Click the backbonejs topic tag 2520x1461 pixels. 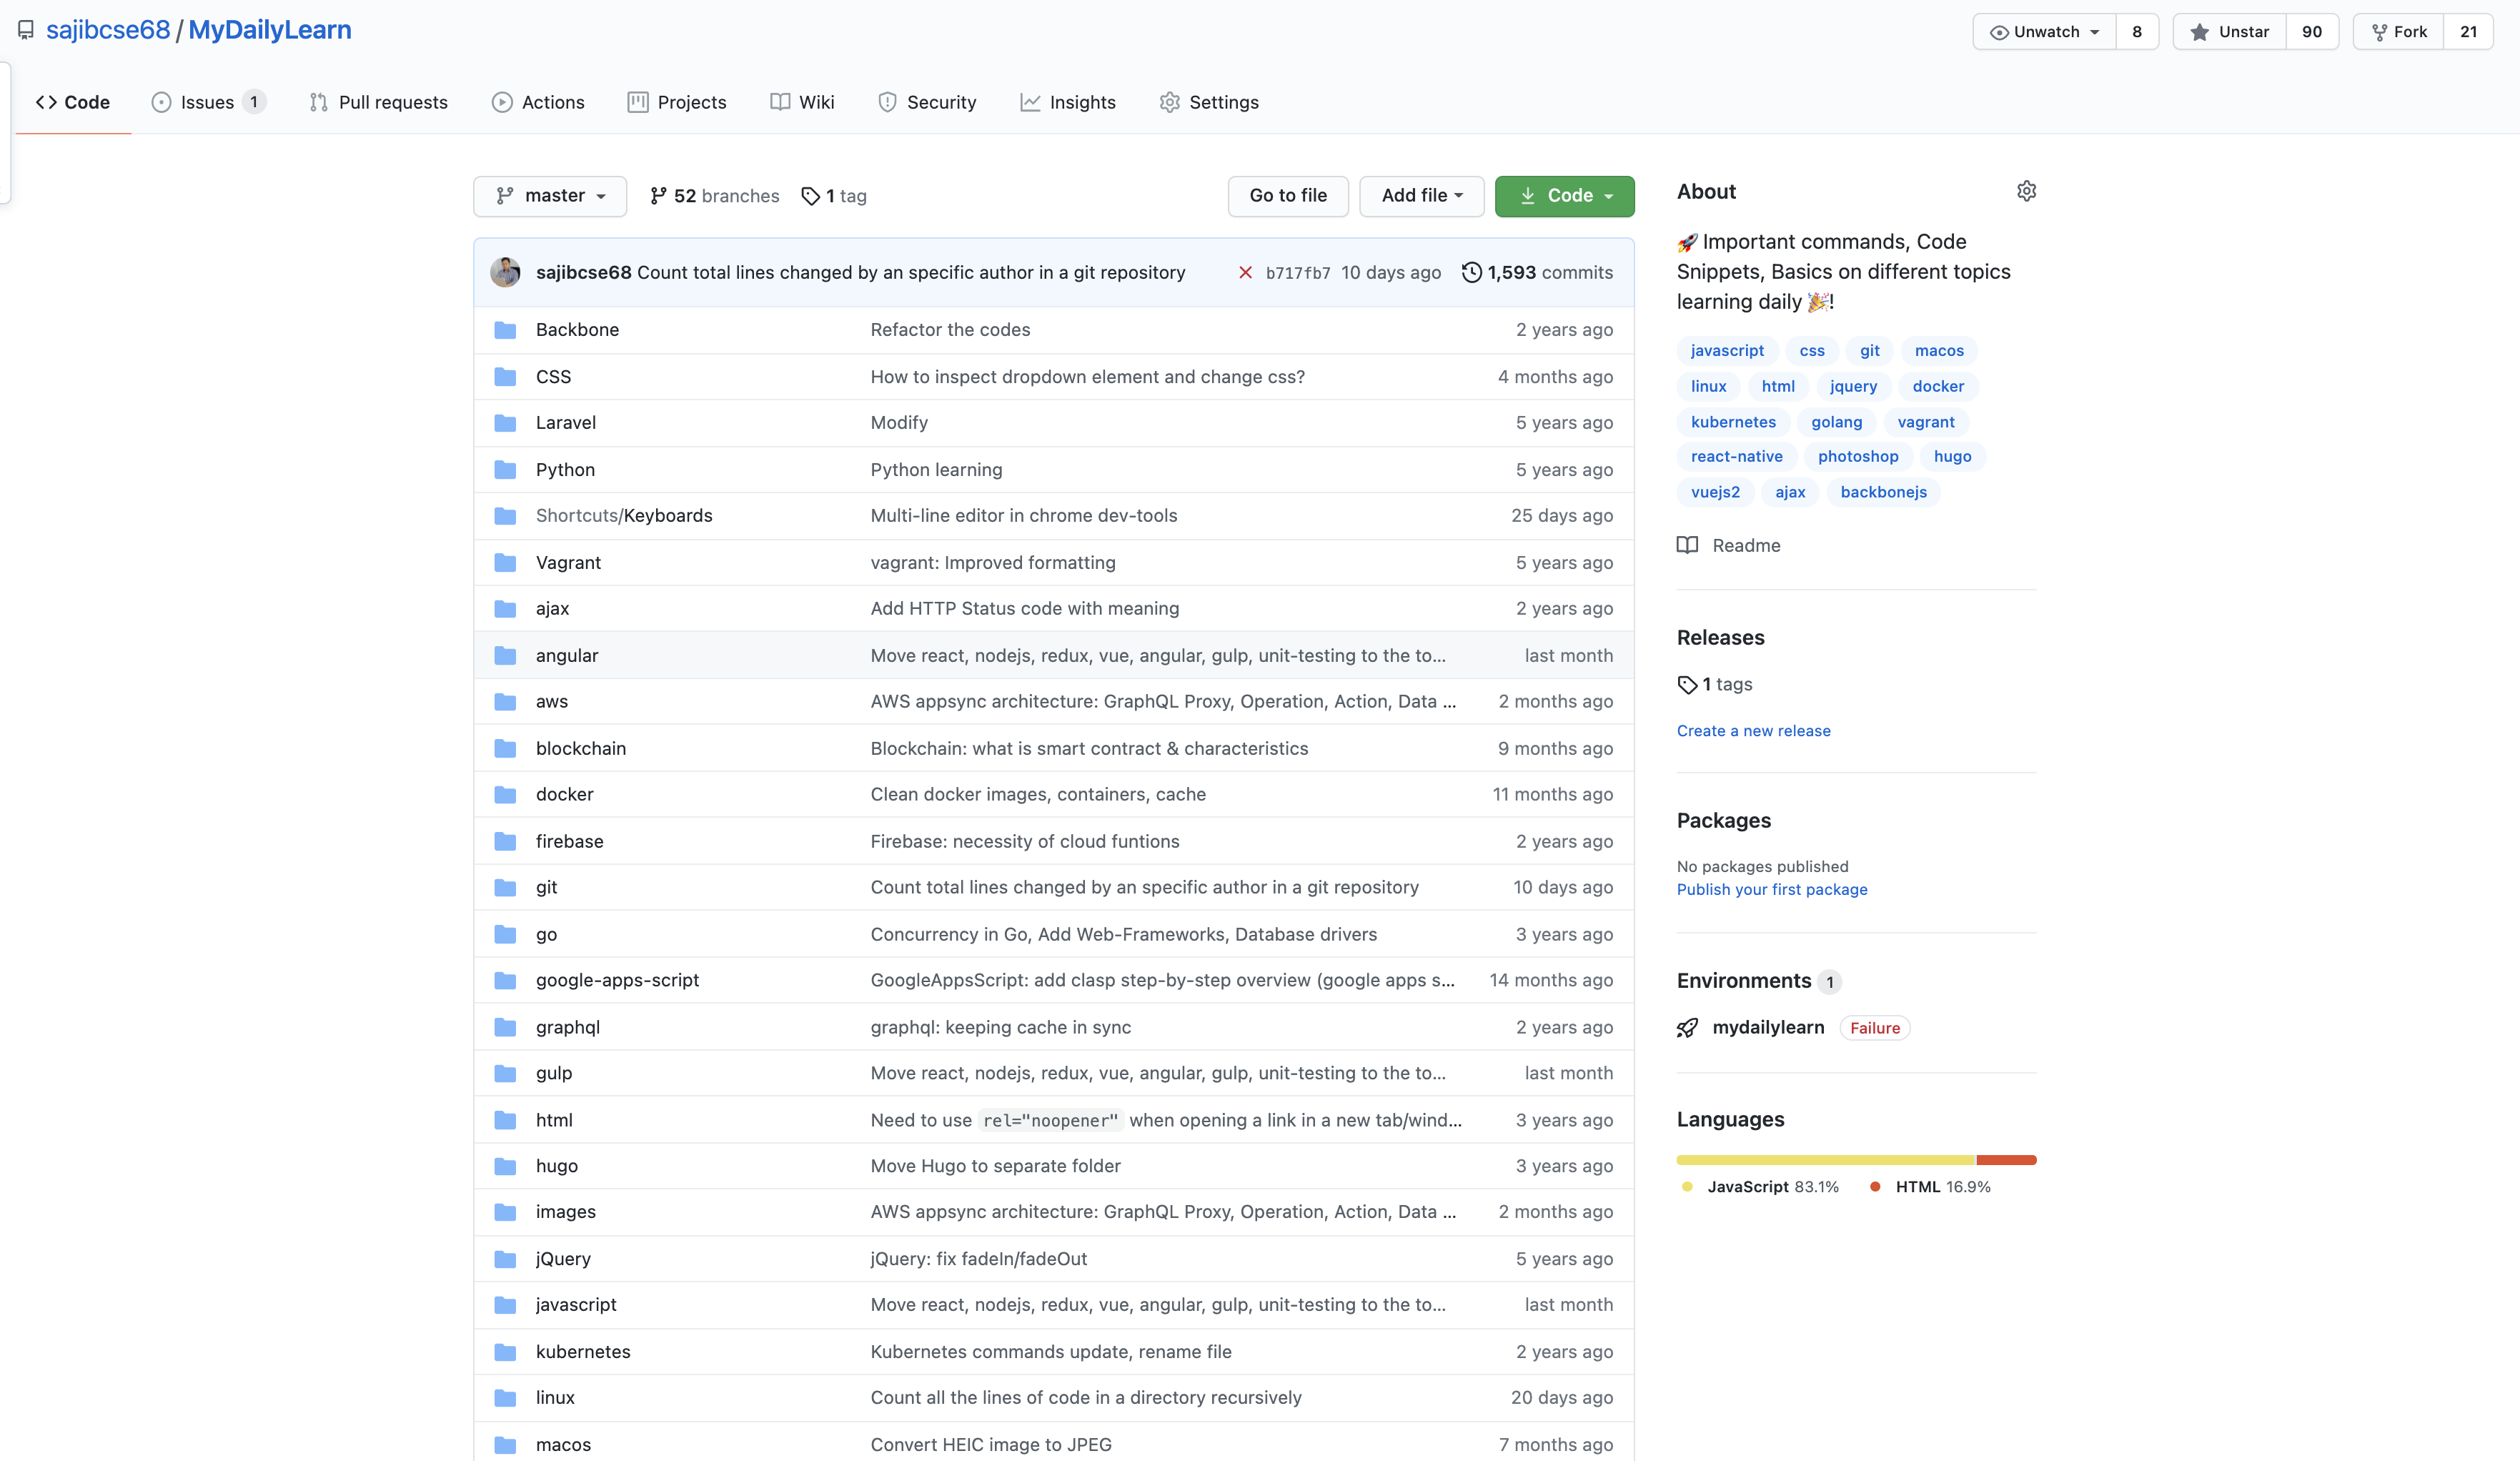(x=1883, y=492)
